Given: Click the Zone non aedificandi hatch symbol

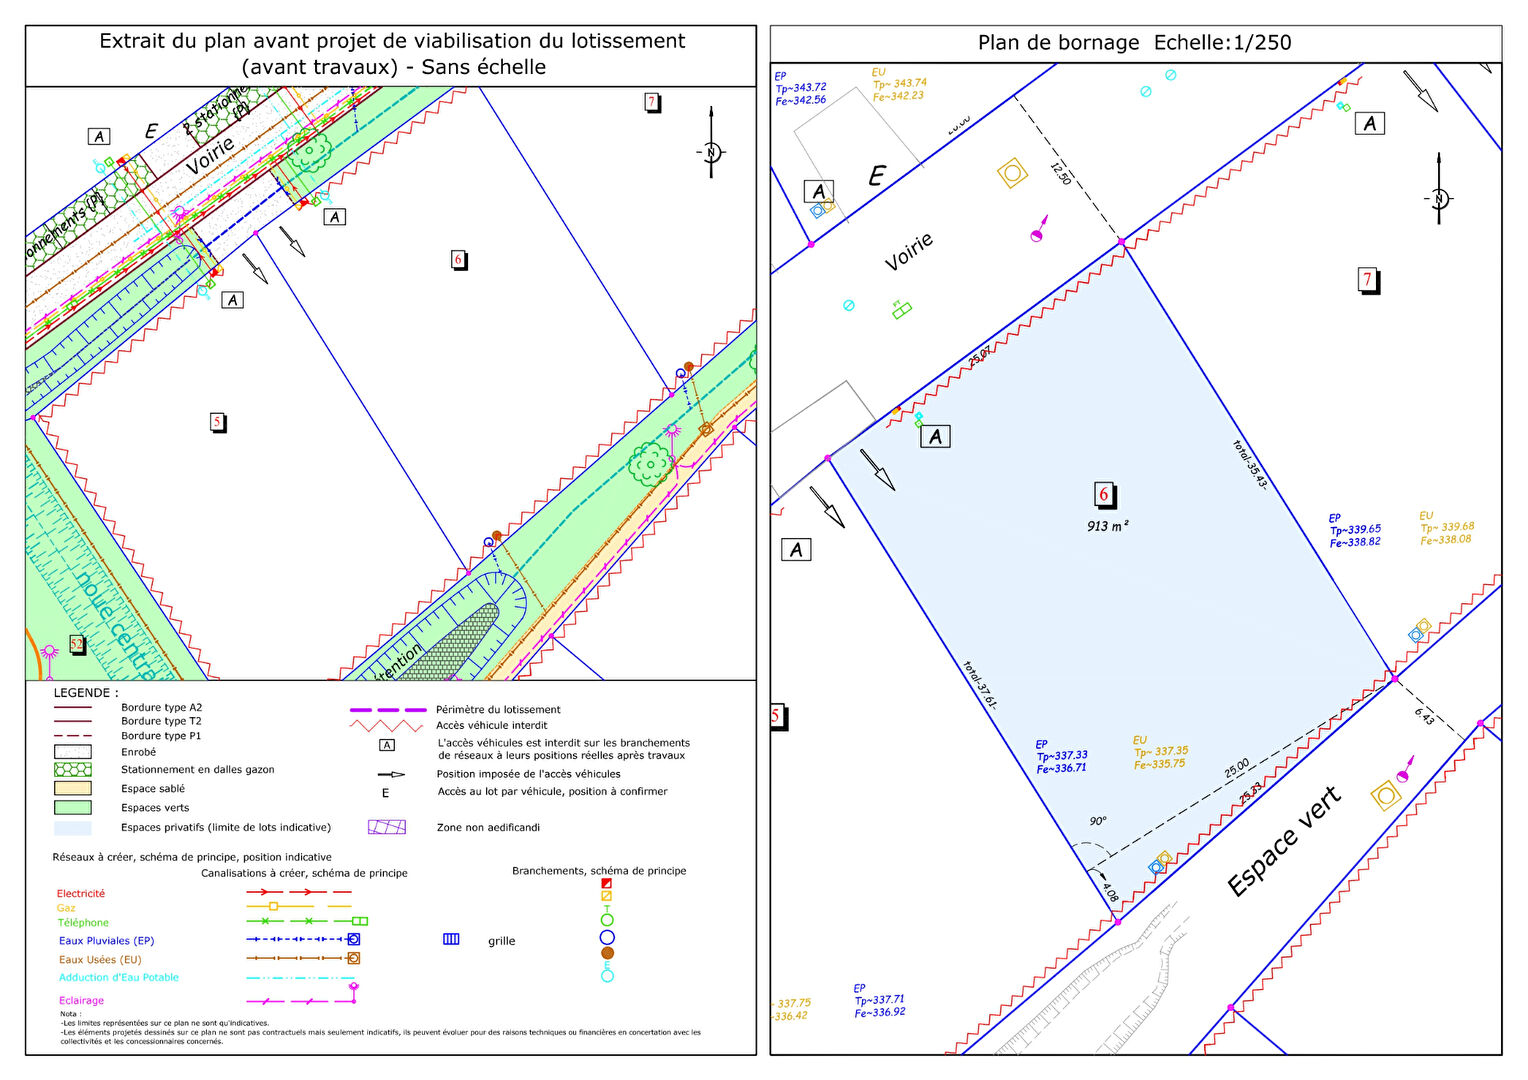Looking at the screenshot, I should tap(386, 827).
